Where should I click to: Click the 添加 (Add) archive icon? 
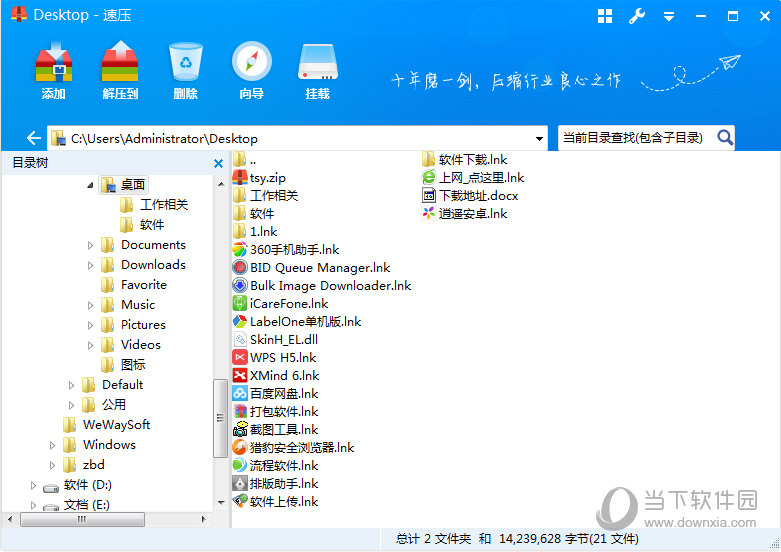(x=54, y=62)
